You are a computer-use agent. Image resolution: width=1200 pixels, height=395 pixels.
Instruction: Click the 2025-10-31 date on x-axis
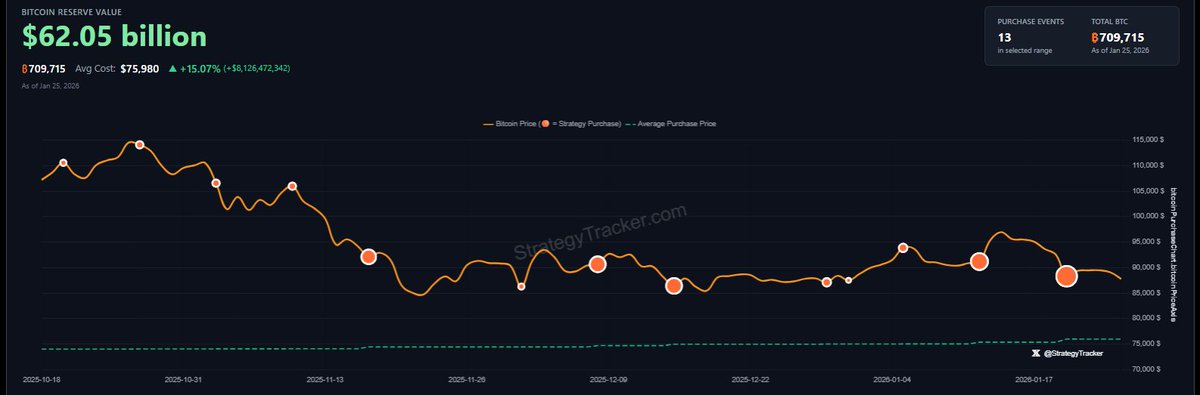[184, 380]
